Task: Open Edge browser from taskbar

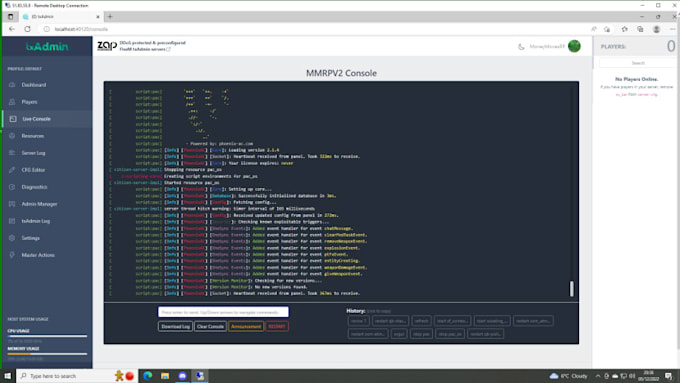Action: [x=147, y=376]
